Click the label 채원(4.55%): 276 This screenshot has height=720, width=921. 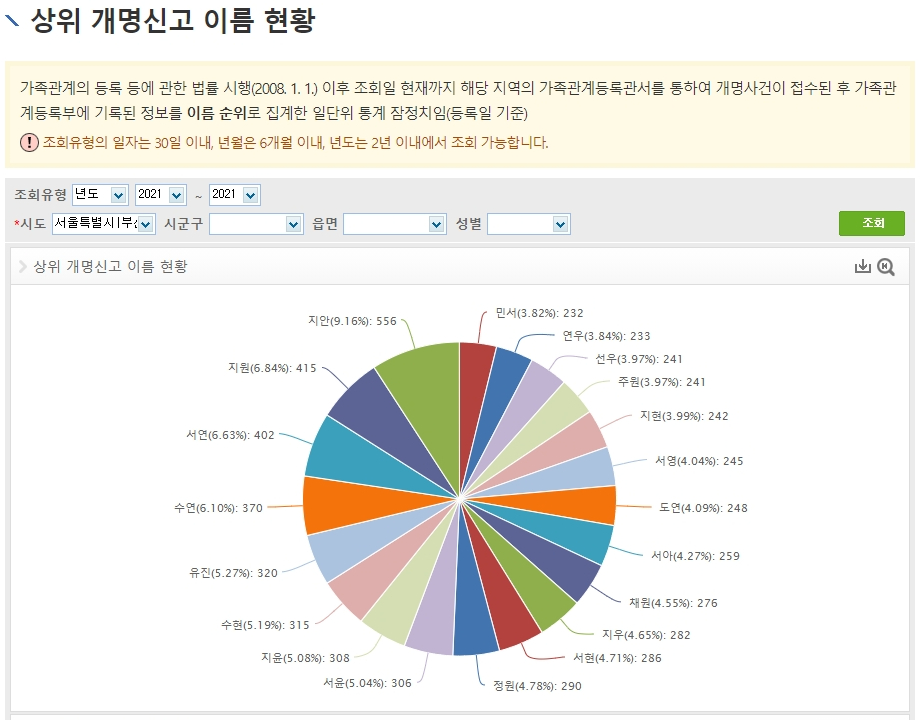point(673,603)
